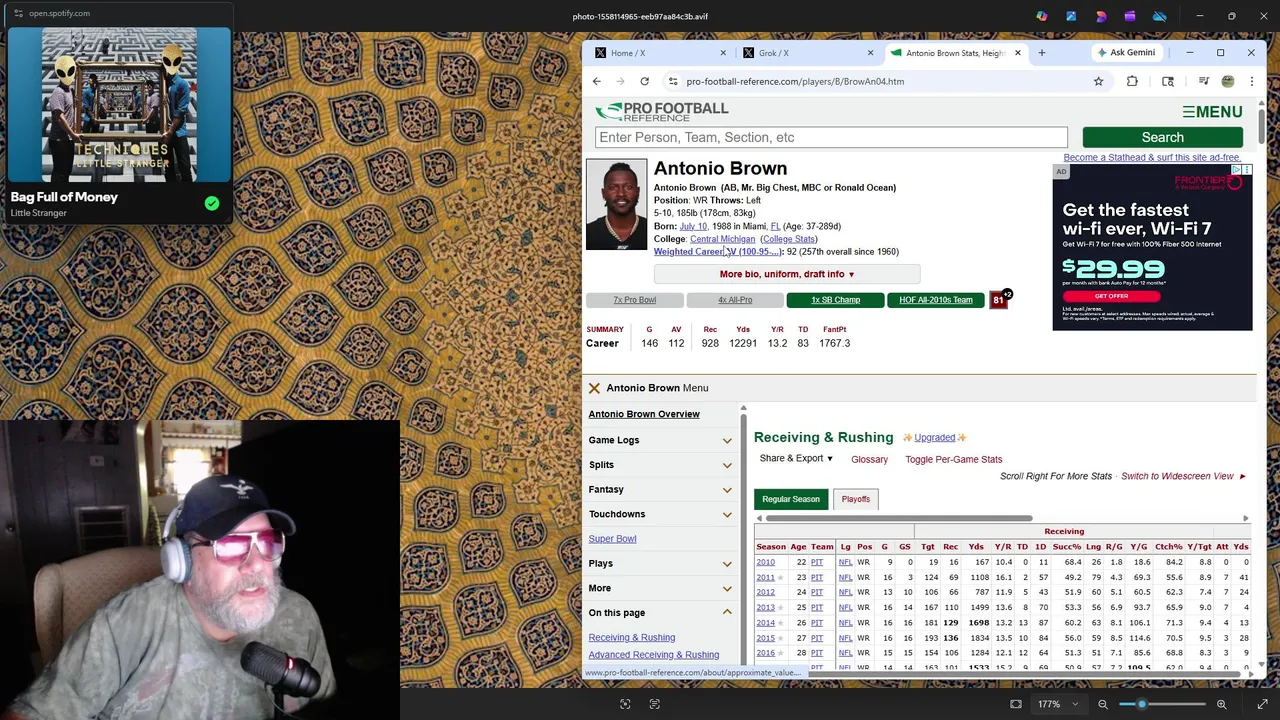Click in the Enter Person, Team search field
1280x720 pixels.
coord(831,137)
